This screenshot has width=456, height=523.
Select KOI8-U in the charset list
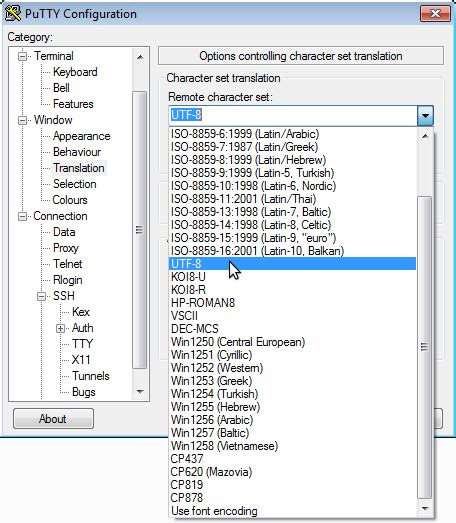coord(293,277)
